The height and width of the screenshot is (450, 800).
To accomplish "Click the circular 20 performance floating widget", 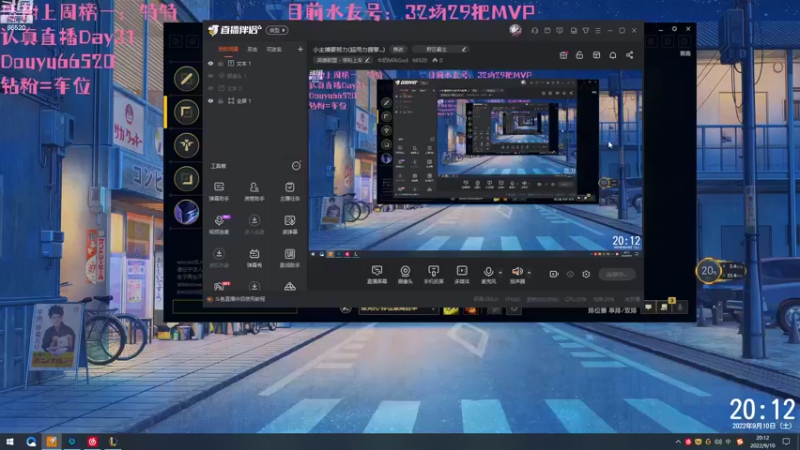I will coord(708,271).
